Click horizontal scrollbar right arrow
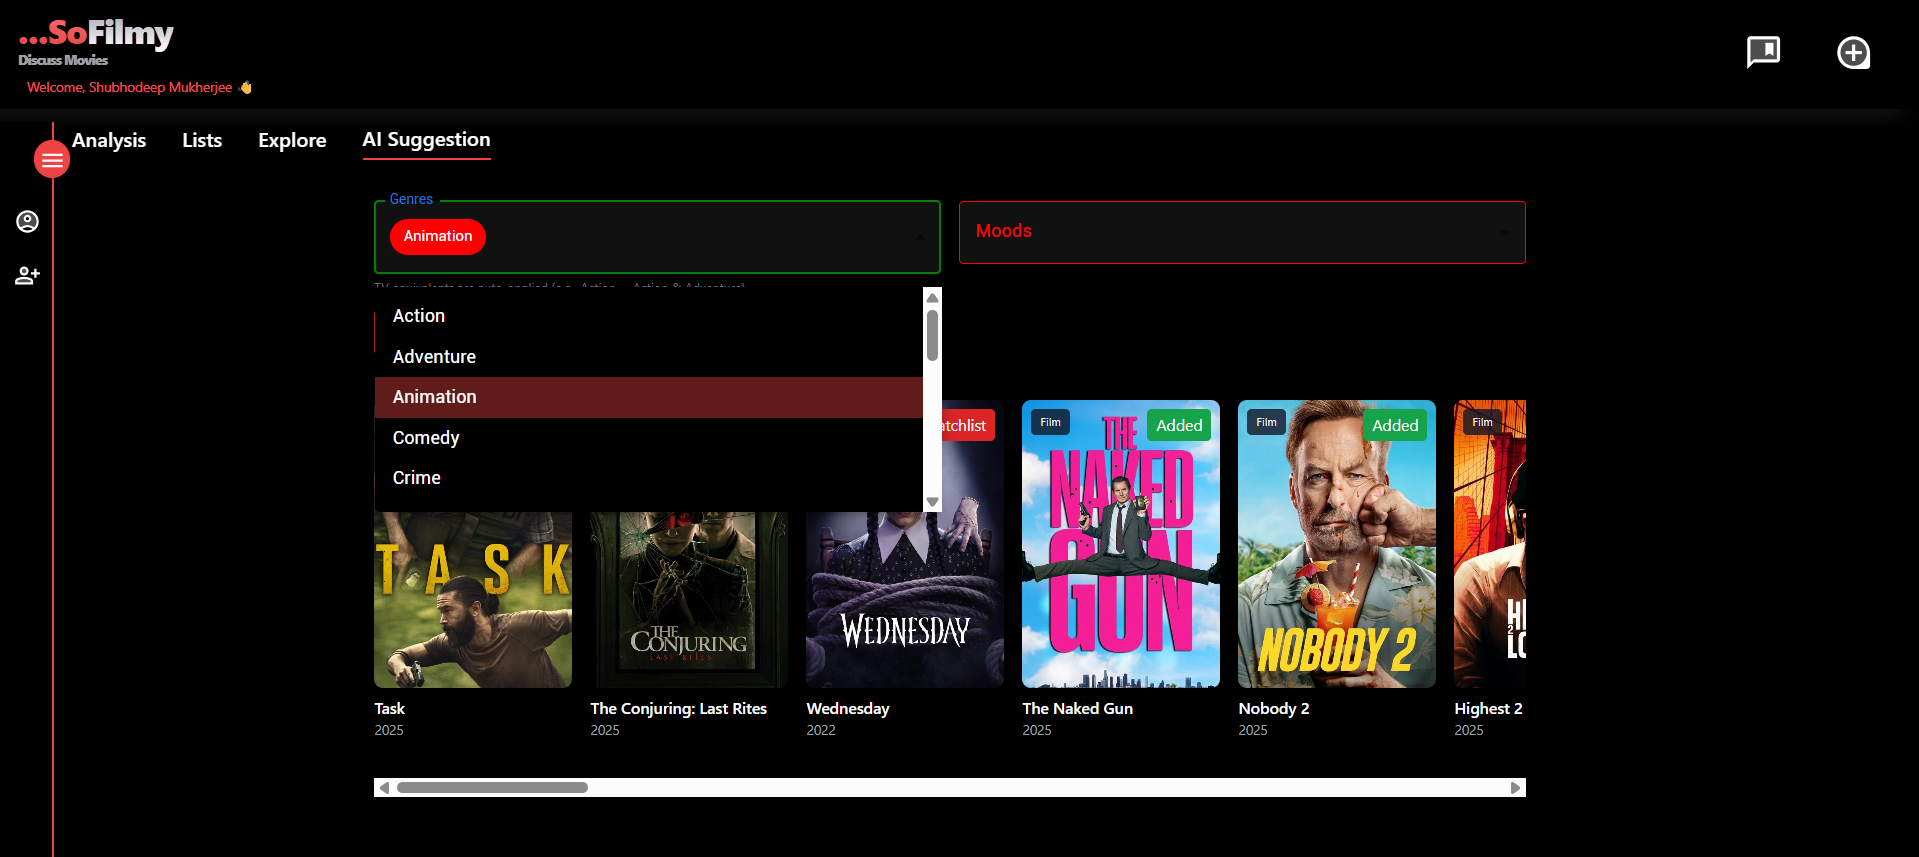This screenshot has height=857, width=1919. [1516, 788]
